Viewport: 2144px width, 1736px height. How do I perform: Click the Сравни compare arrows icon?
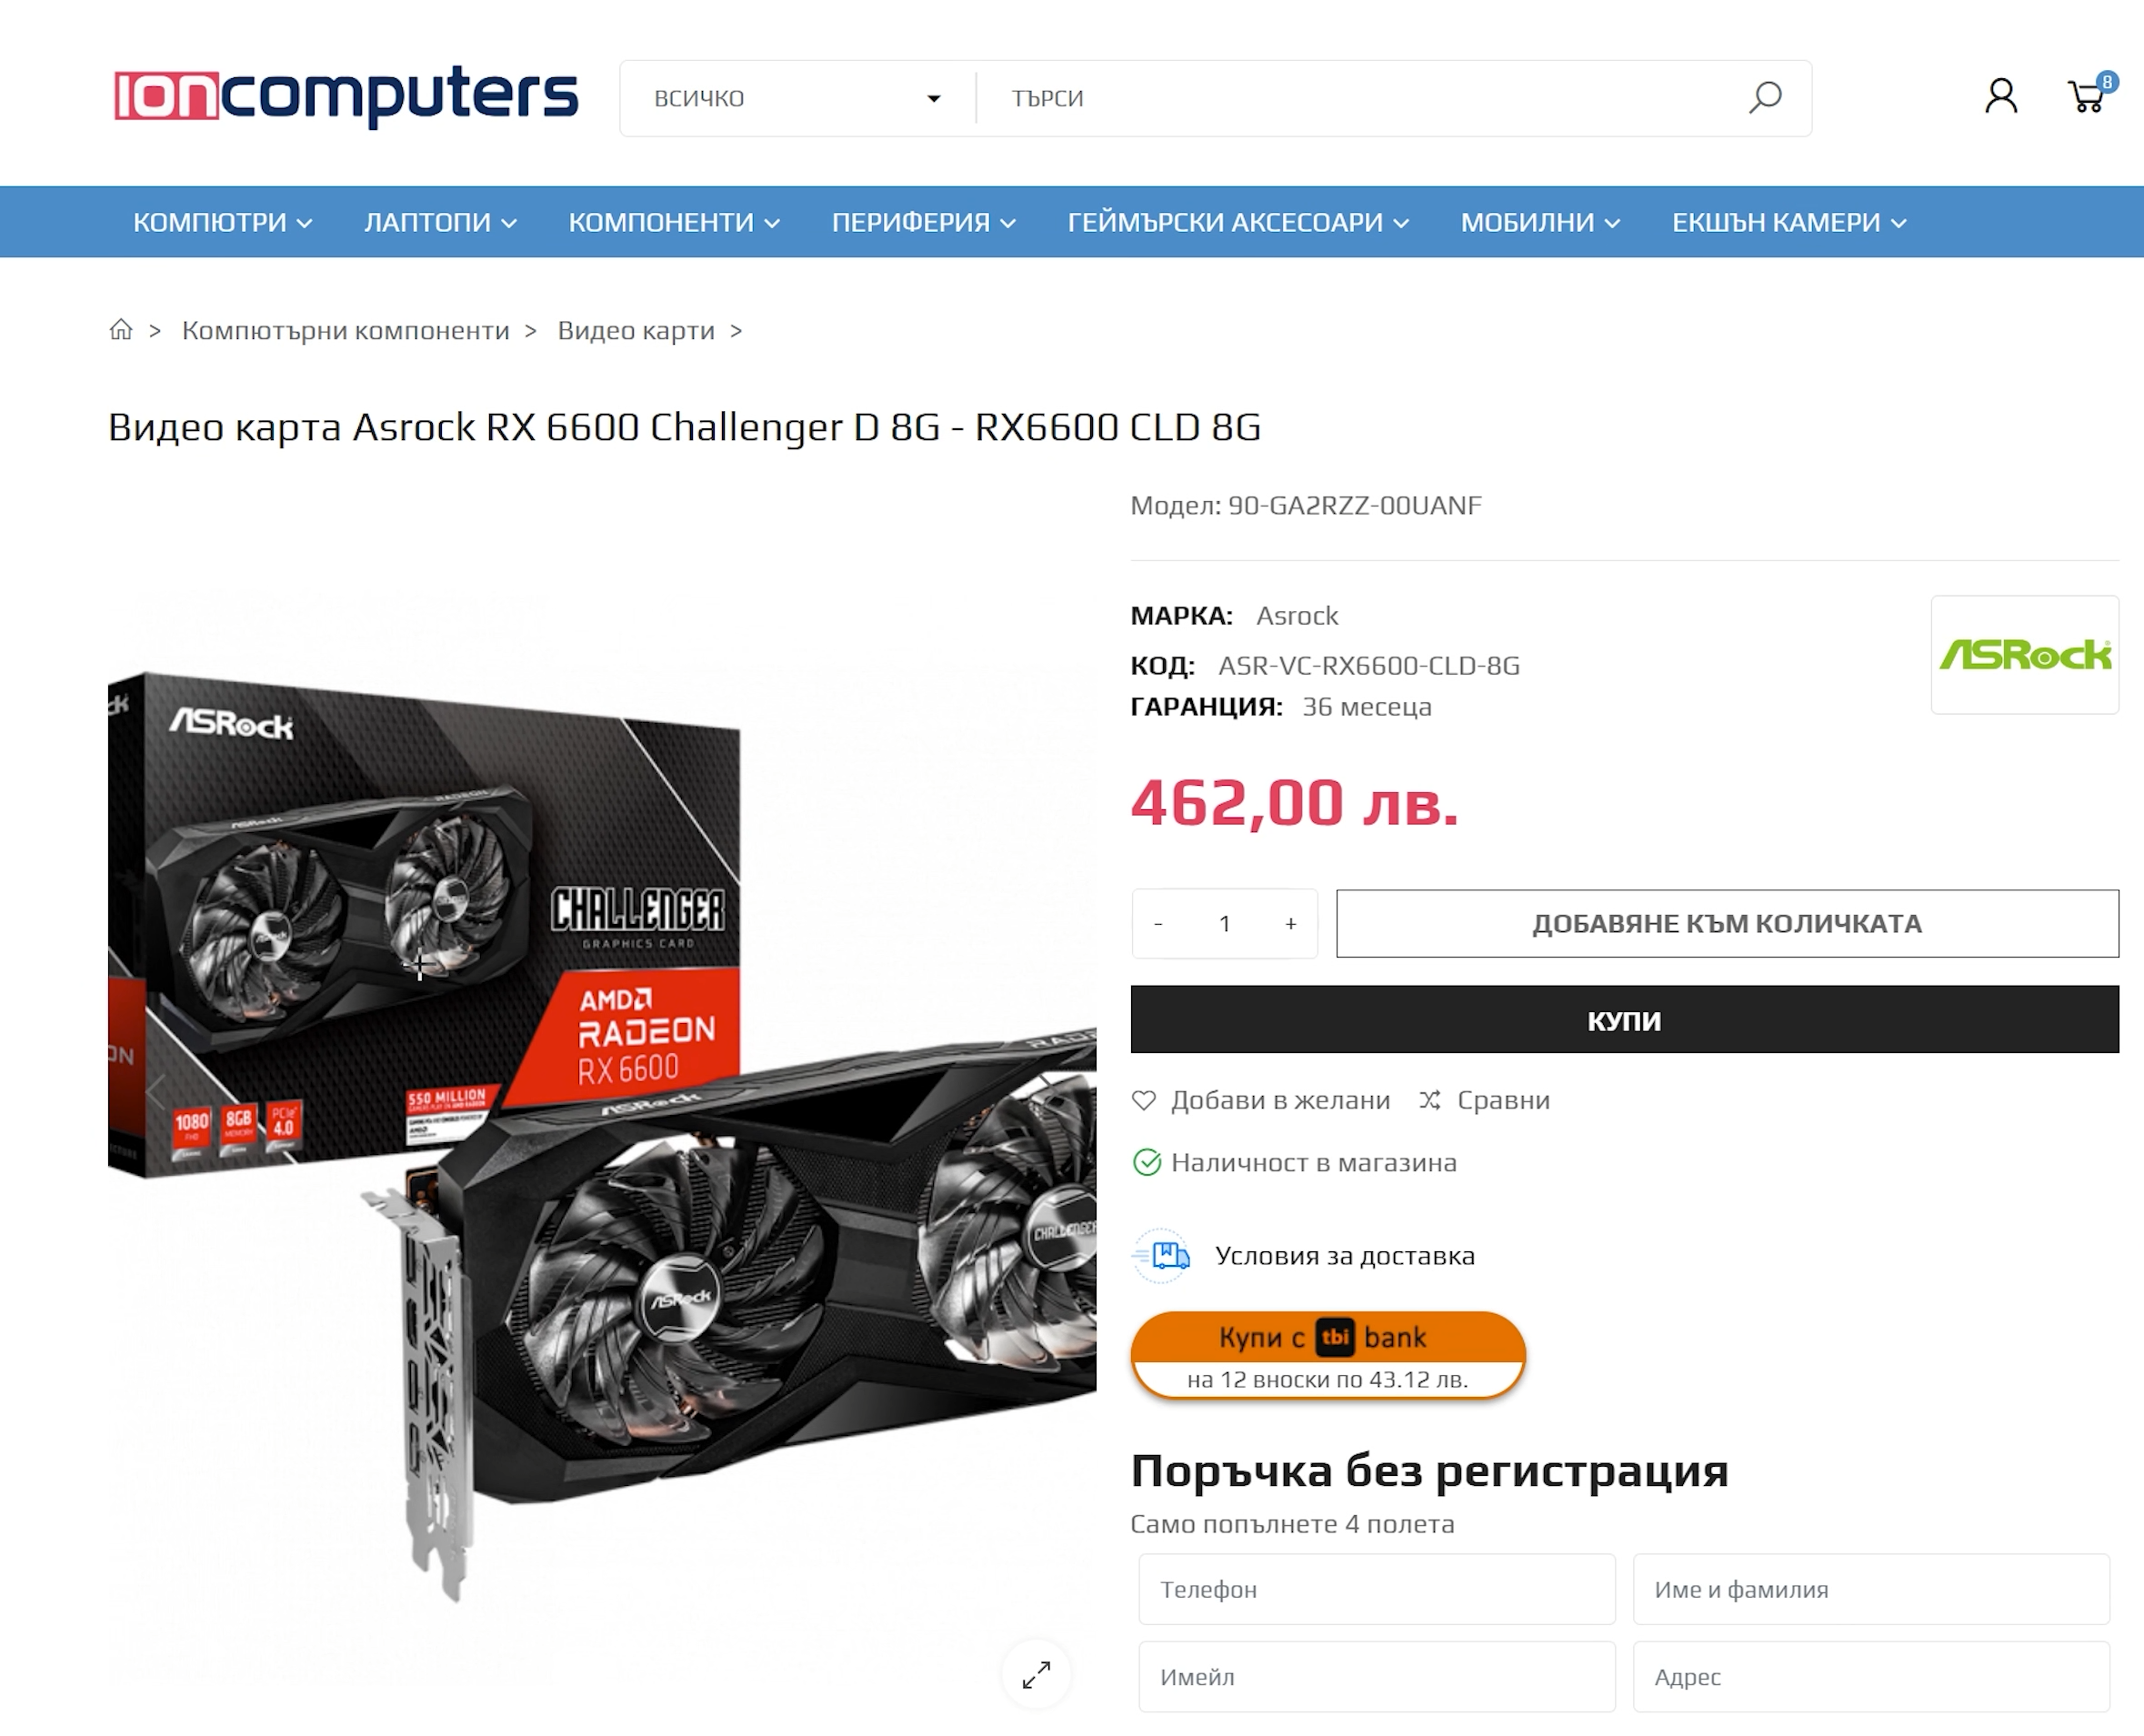pyautogui.click(x=1430, y=1100)
